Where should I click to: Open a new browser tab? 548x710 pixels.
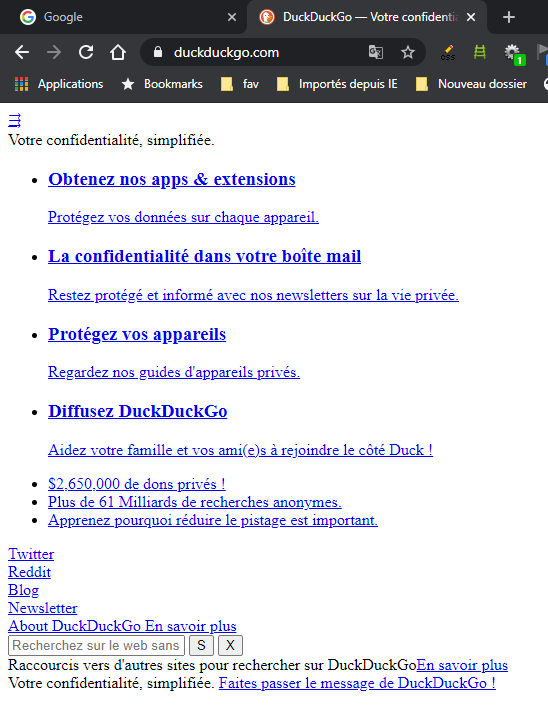(509, 17)
